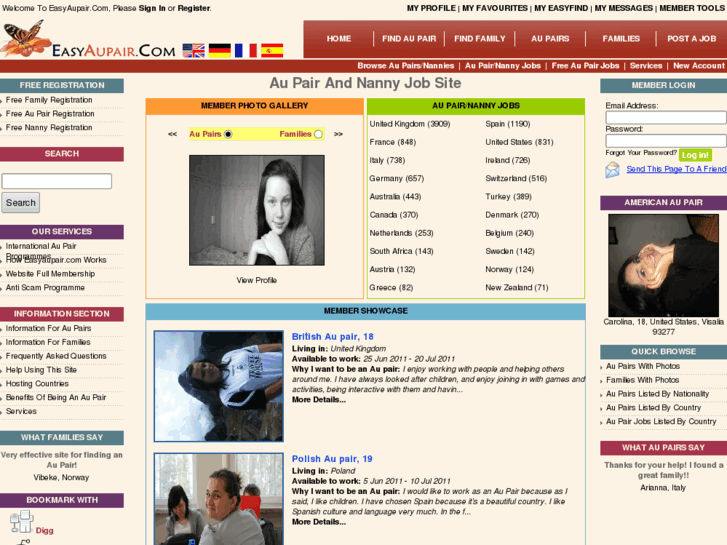This screenshot has width=727, height=545.
Task: Click Browse Au Pairs/Nannies link
Action: (406, 66)
